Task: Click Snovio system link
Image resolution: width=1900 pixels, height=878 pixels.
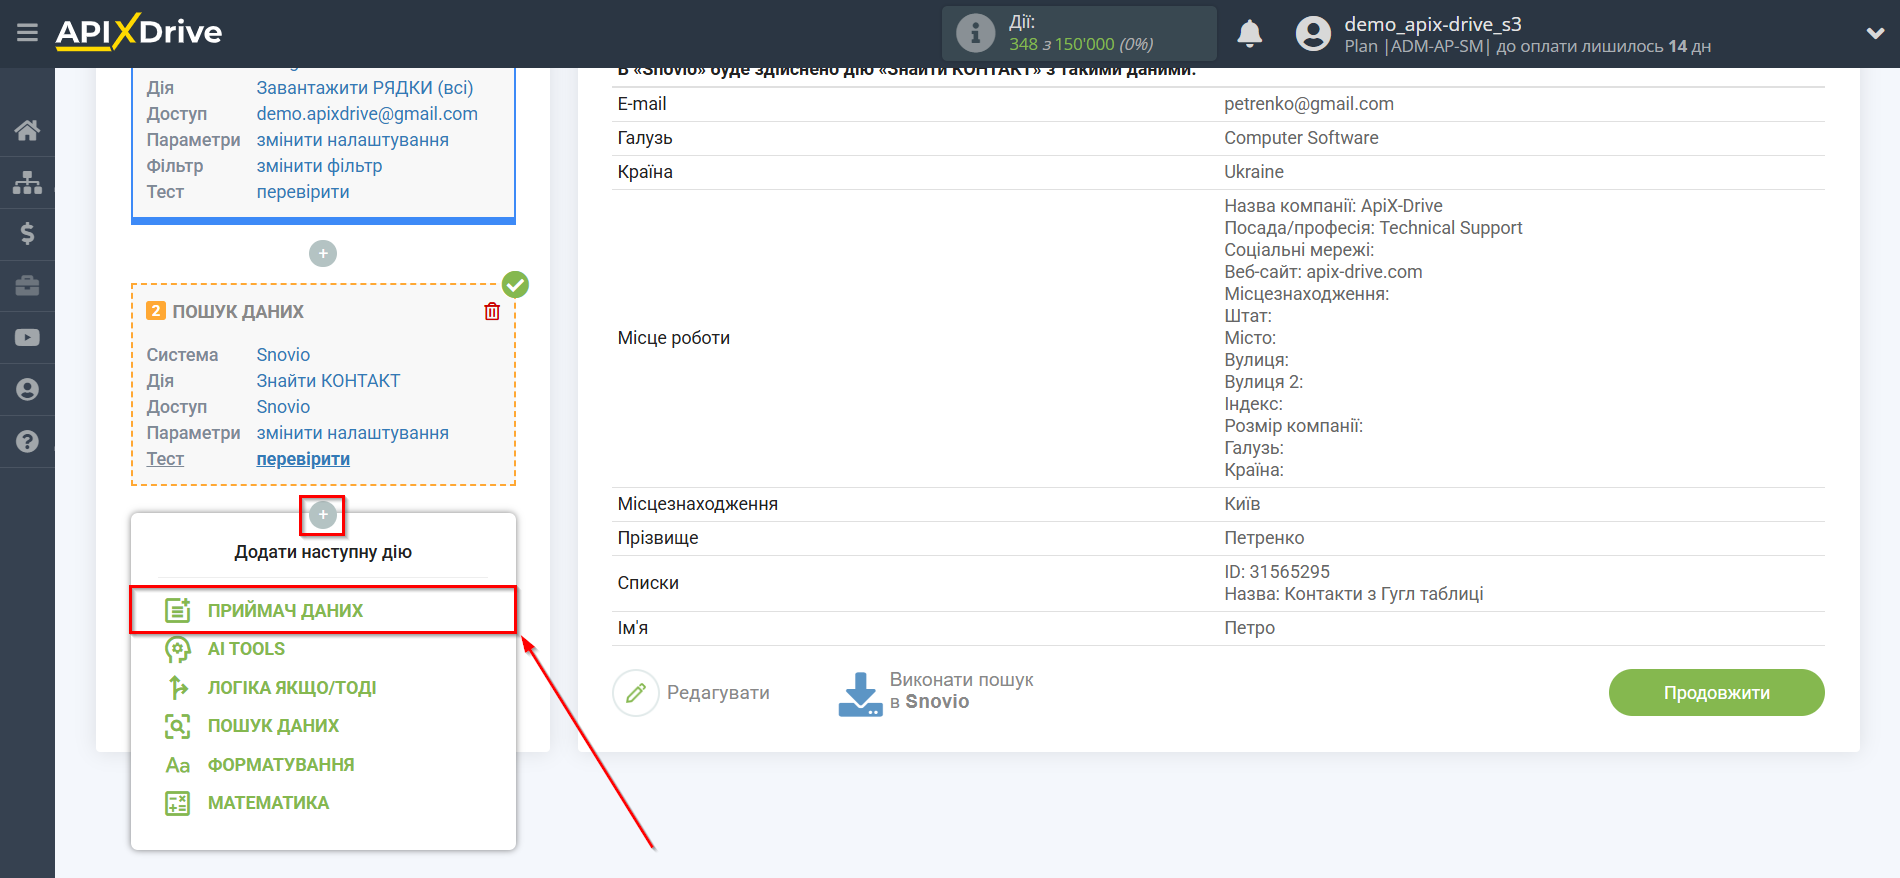Action: click(283, 355)
